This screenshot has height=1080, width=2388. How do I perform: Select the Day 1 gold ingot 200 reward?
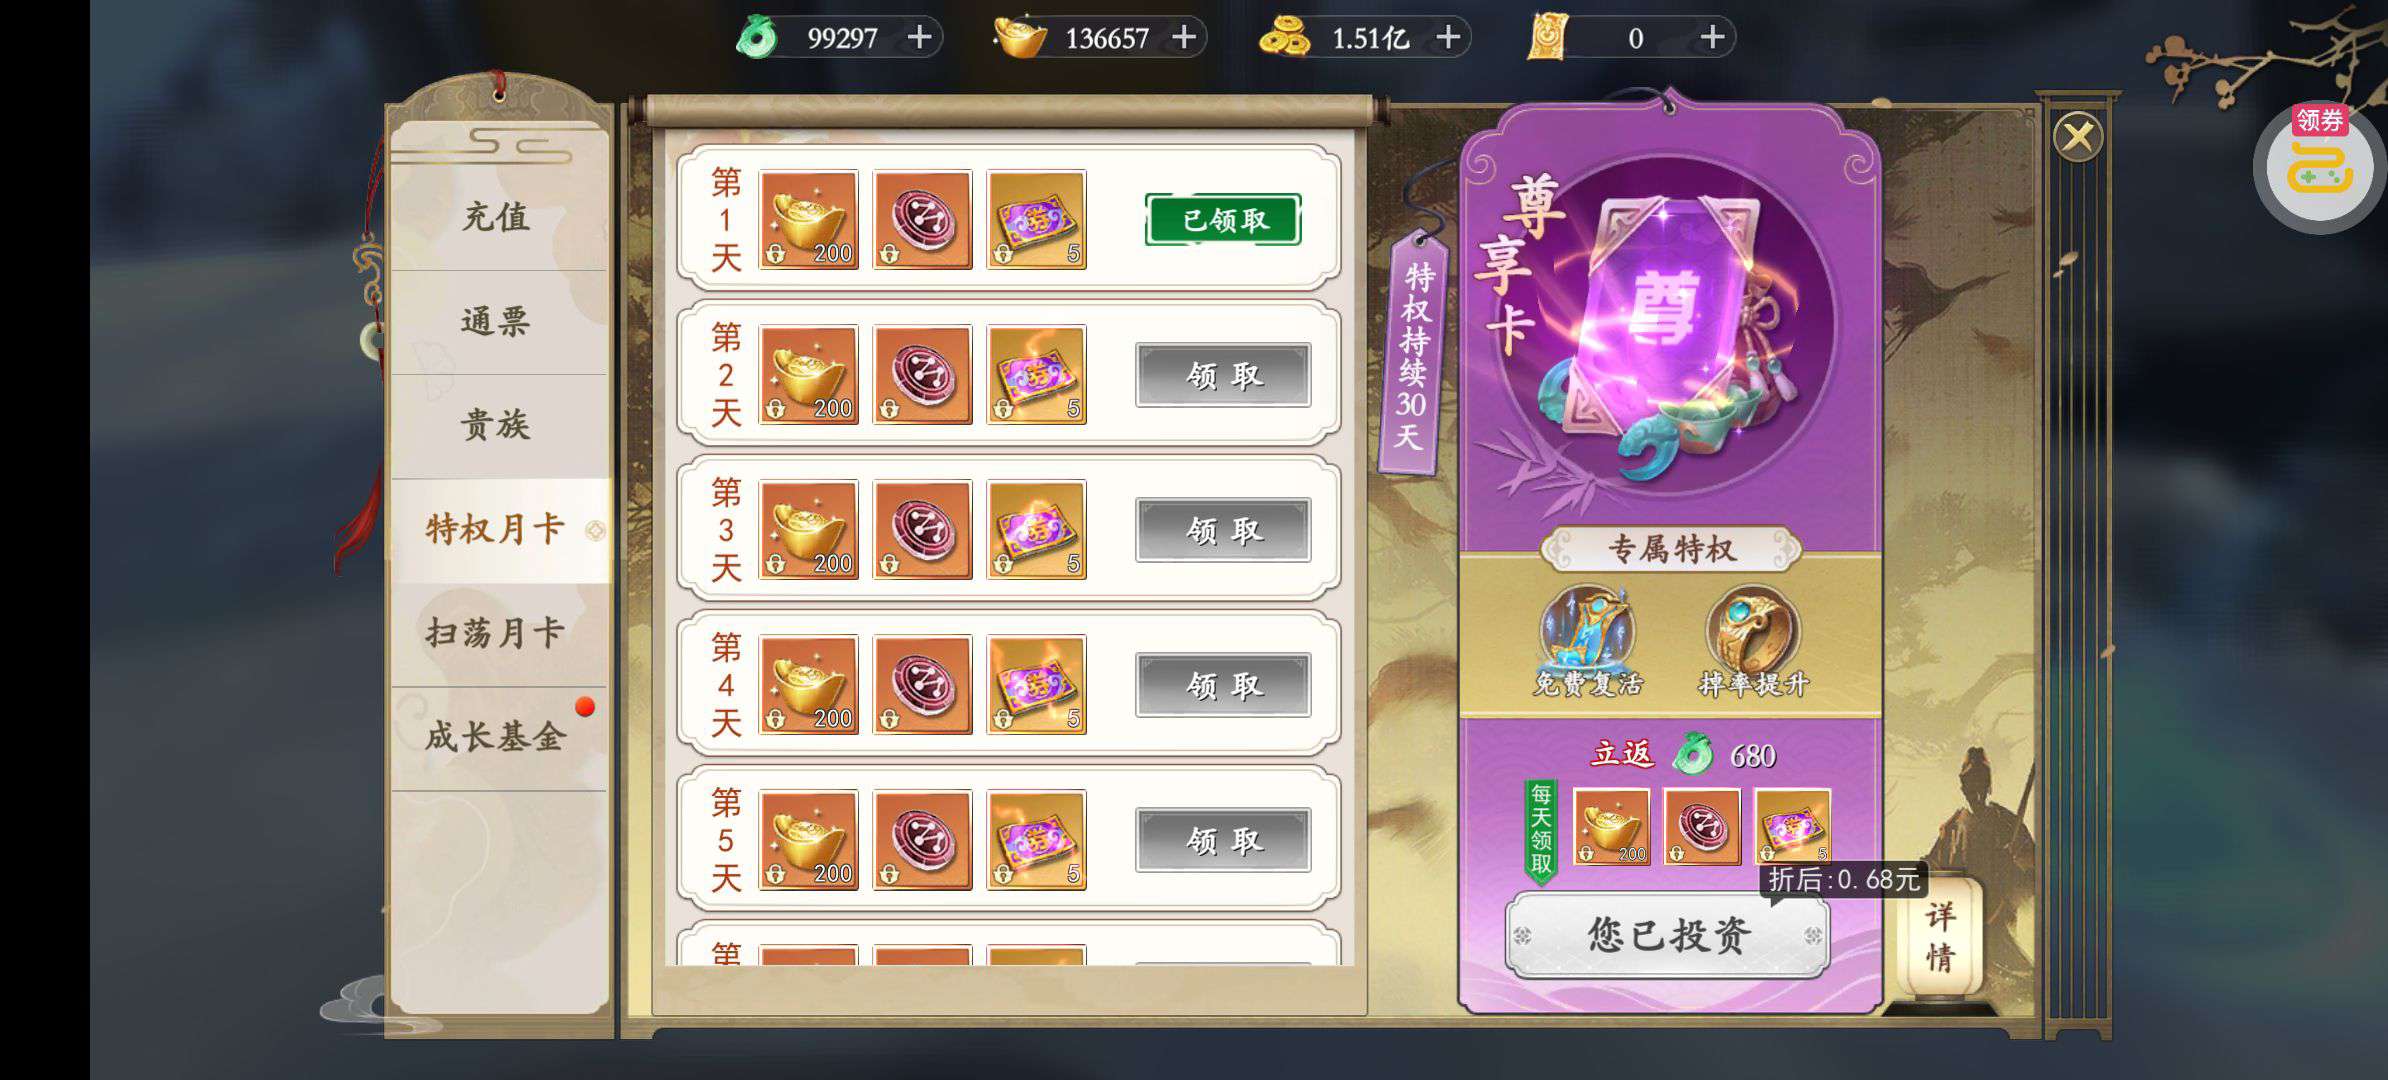[808, 220]
